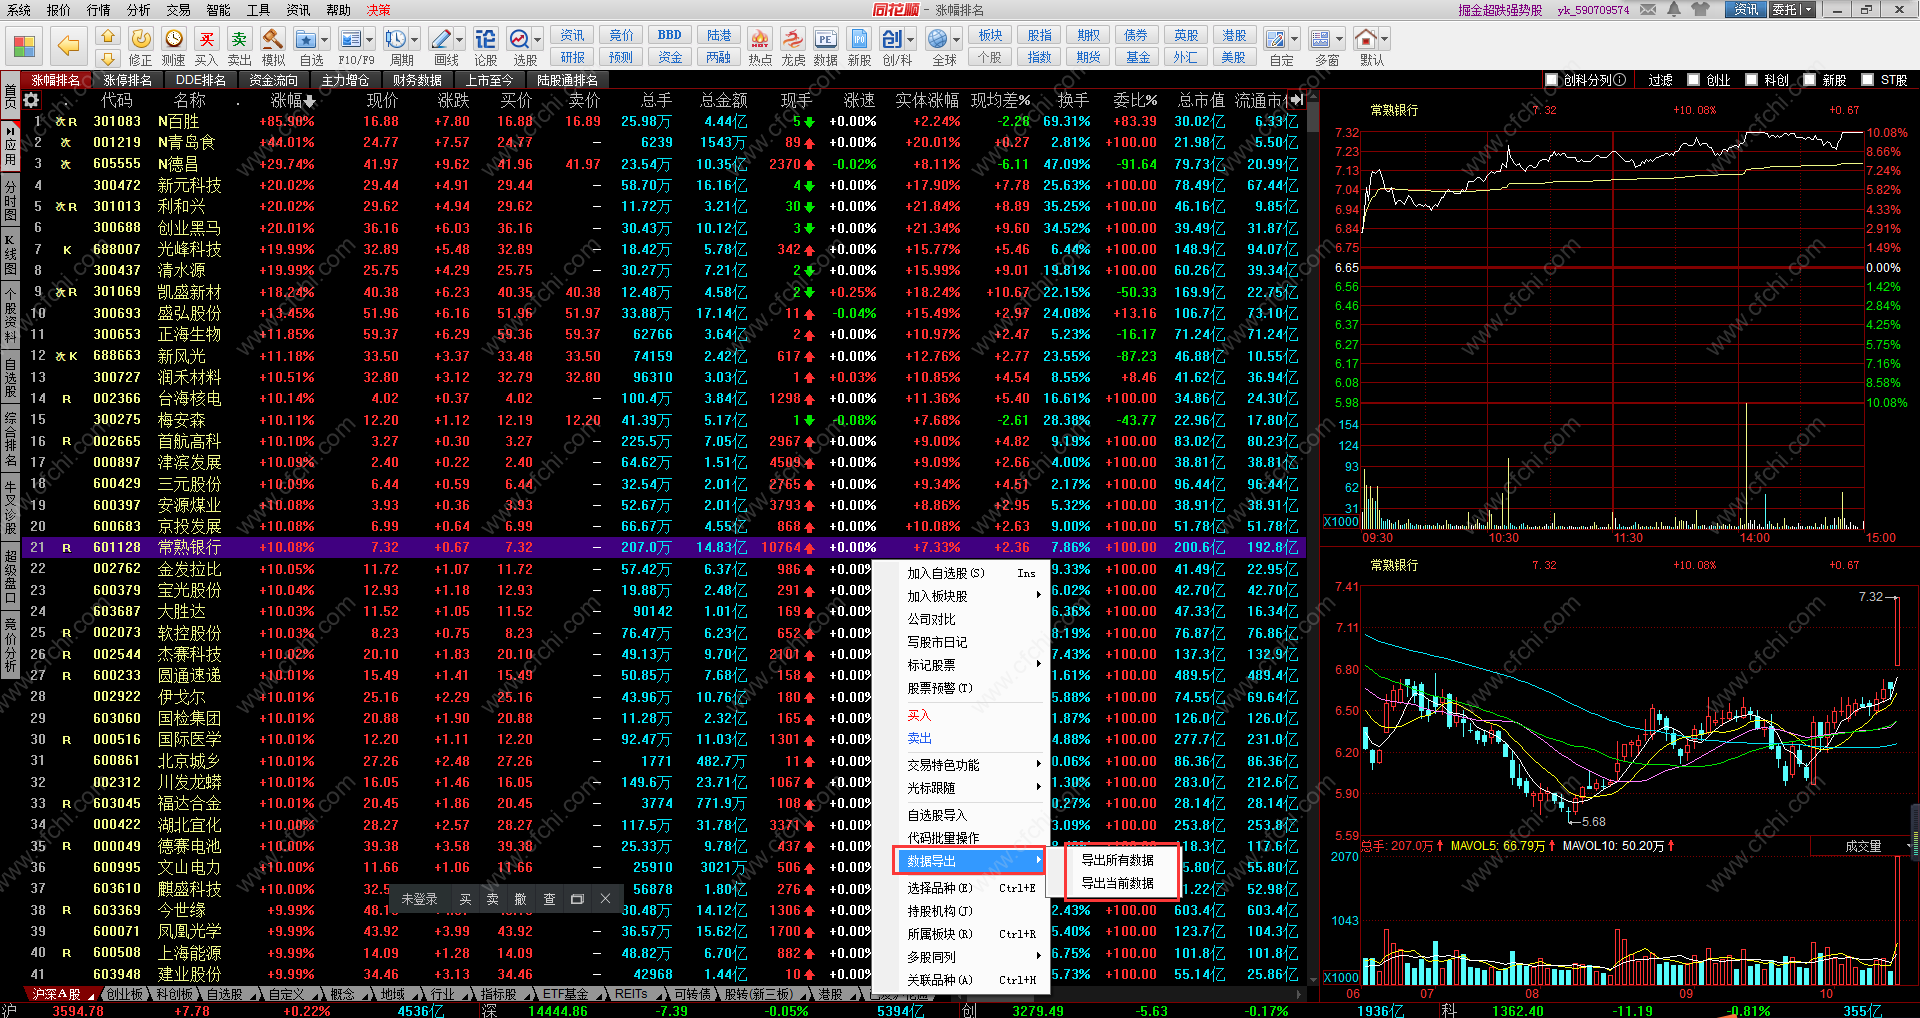
Task: Open the colorful home grid icon
Action: (24, 46)
